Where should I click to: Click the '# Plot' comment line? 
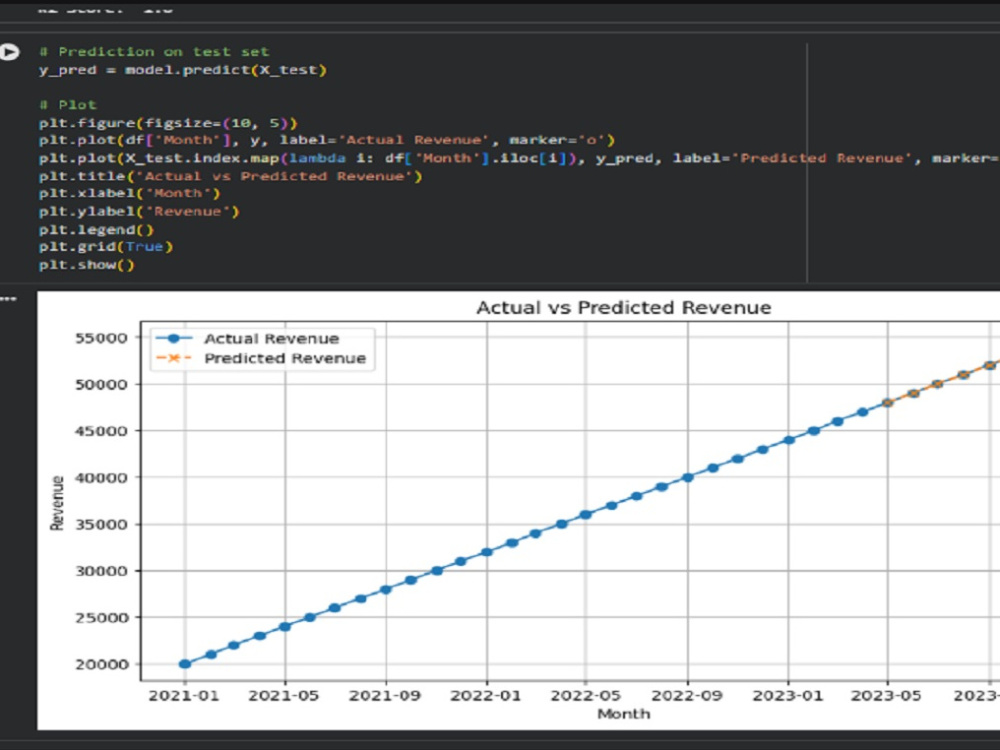[x=68, y=105]
